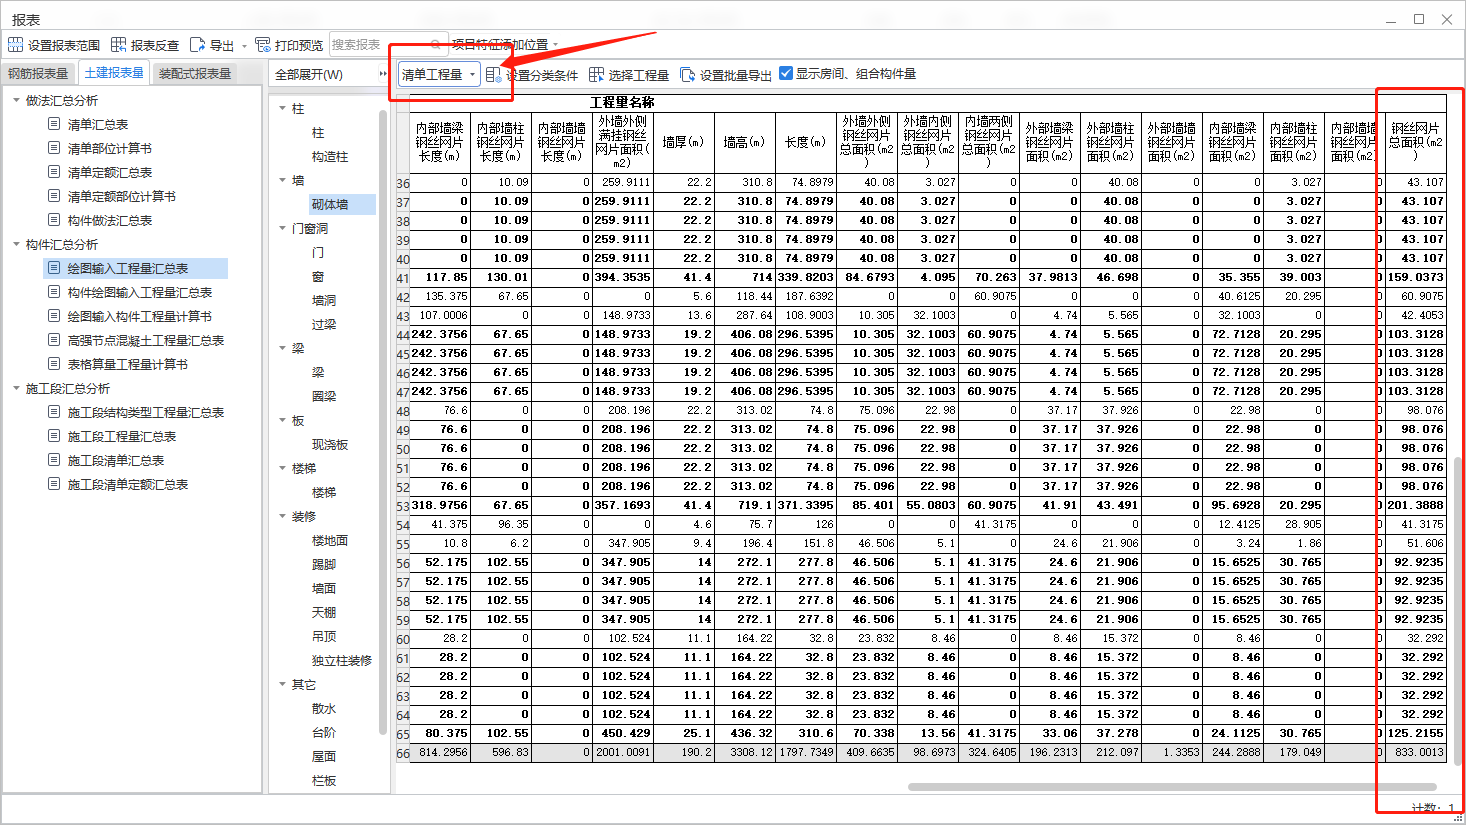1466x825 pixels.
Task: Click the report icon beside 清单定额汇总表
Action: tap(54, 172)
